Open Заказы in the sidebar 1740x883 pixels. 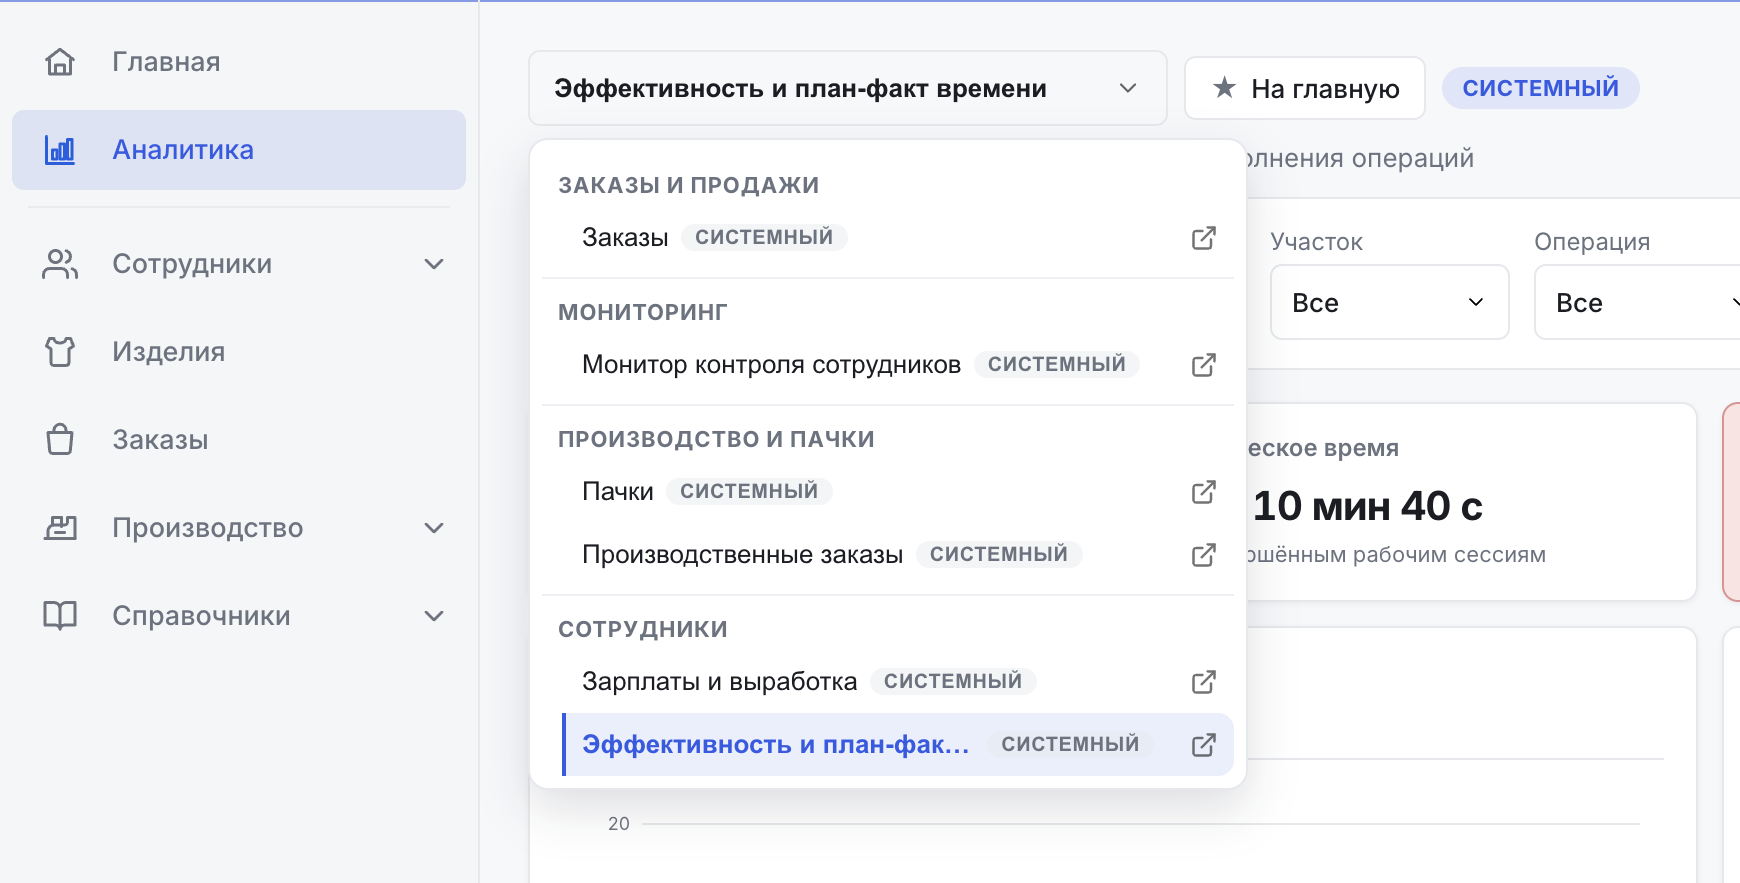(239, 440)
